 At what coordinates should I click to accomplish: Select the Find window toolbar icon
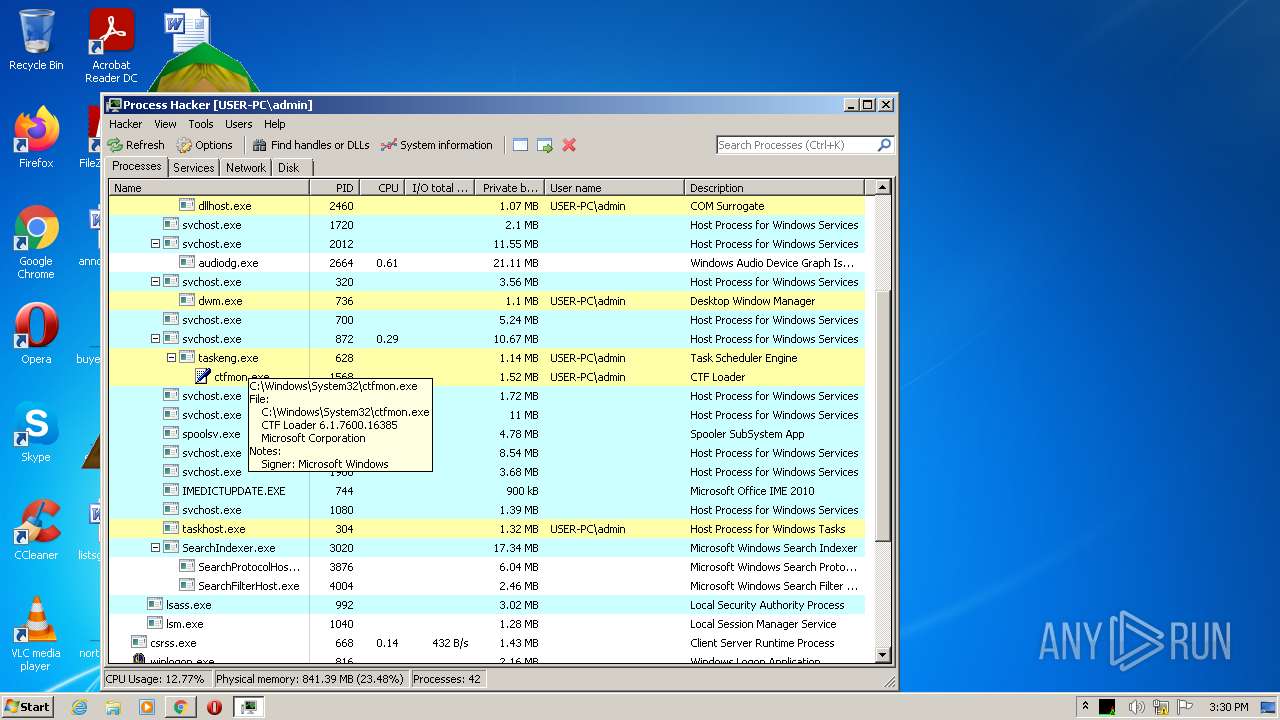pos(520,145)
